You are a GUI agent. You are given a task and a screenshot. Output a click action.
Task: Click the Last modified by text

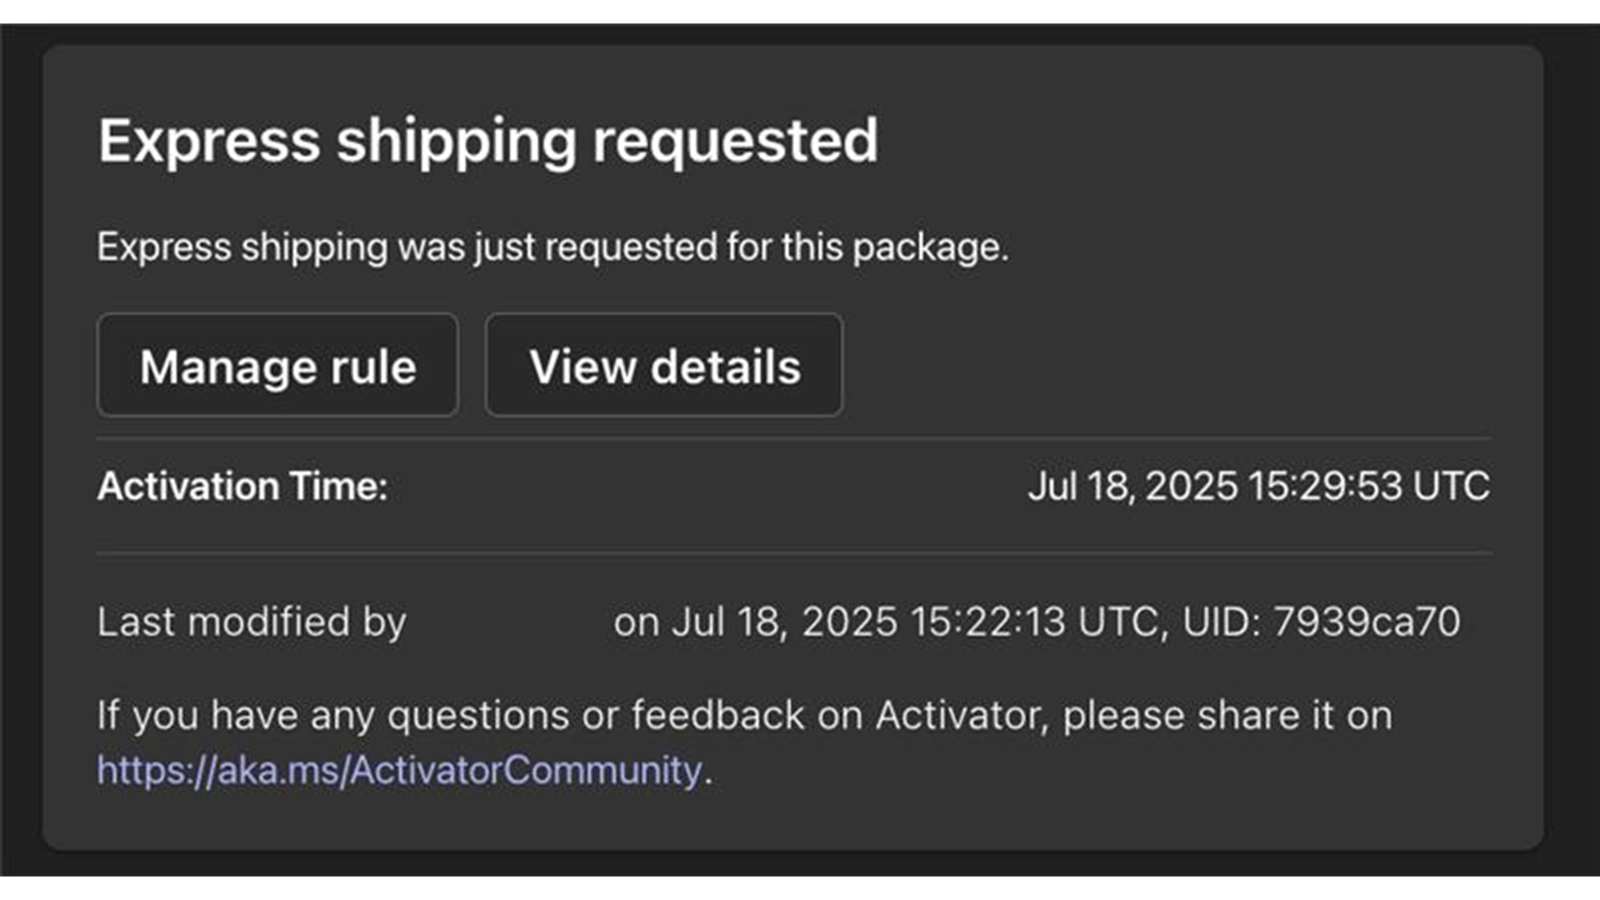coord(251,621)
